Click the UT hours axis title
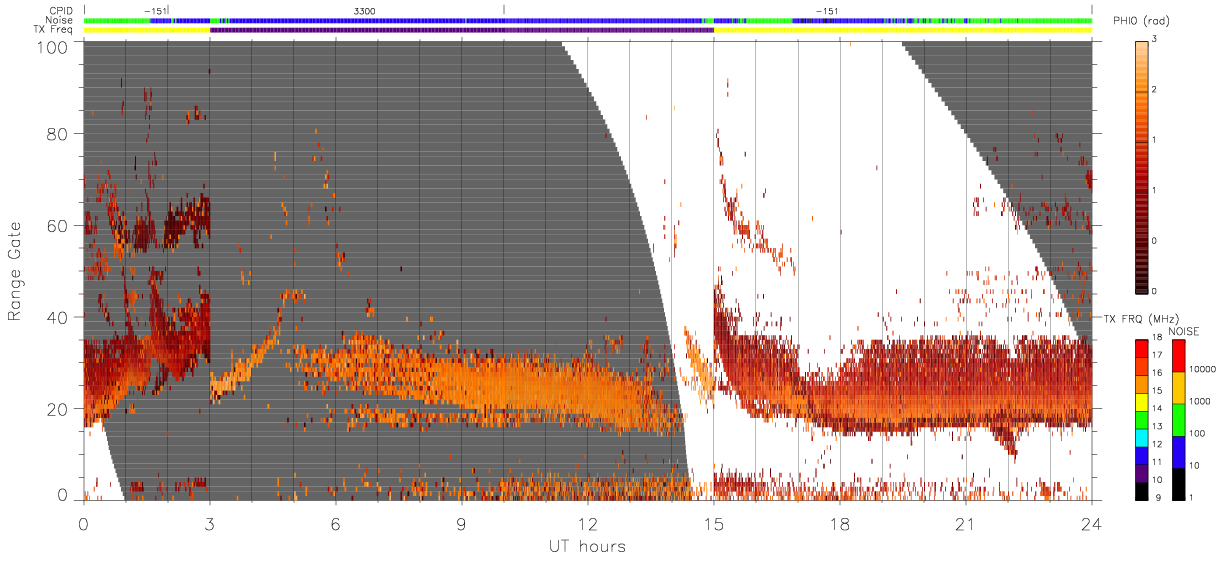Image resolution: width=1228 pixels, height=567 pixels. (587, 546)
